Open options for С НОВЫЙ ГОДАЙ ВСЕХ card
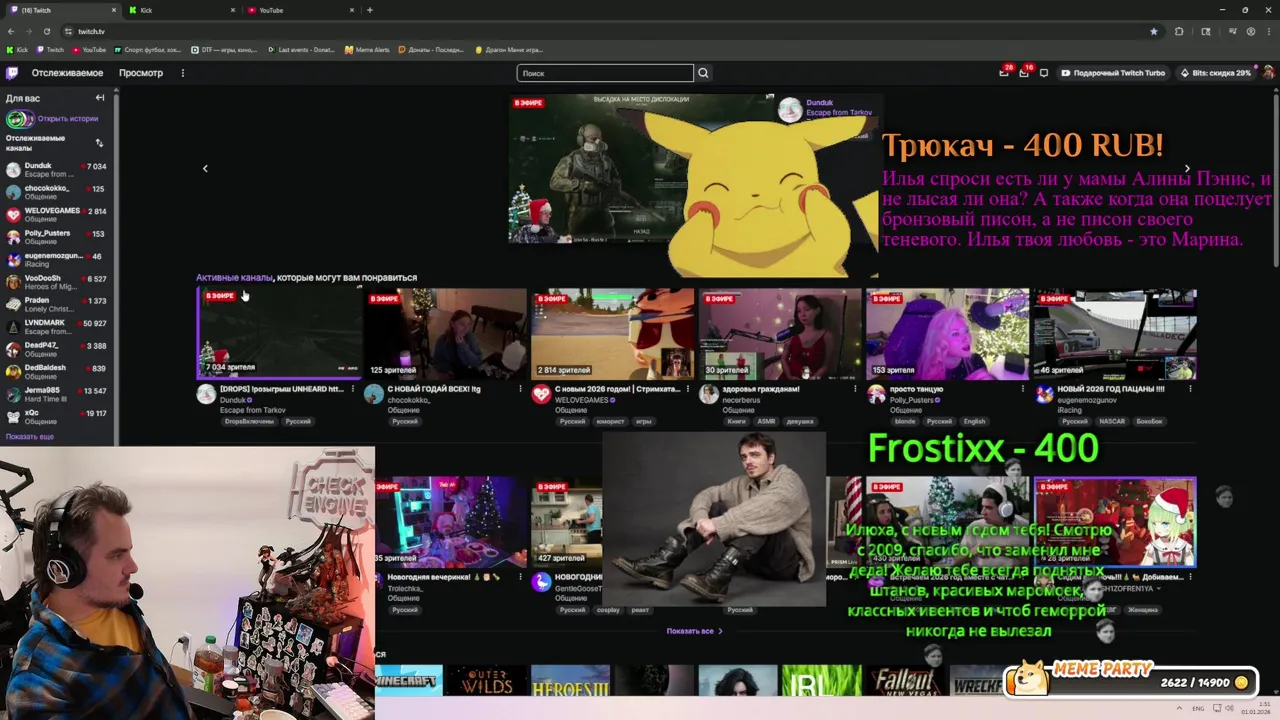1280x720 pixels. (x=520, y=389)
